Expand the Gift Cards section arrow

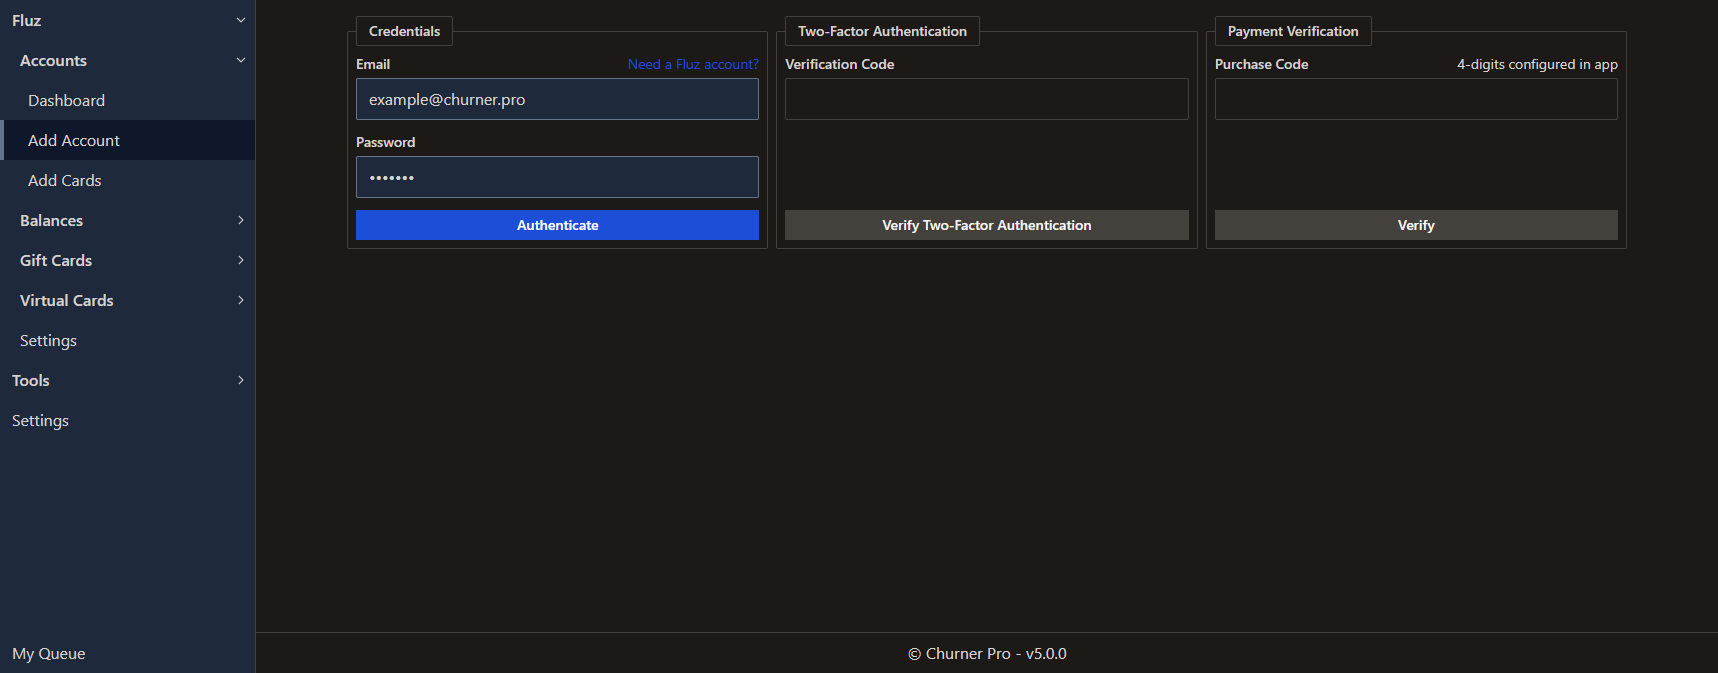point(240,260)
